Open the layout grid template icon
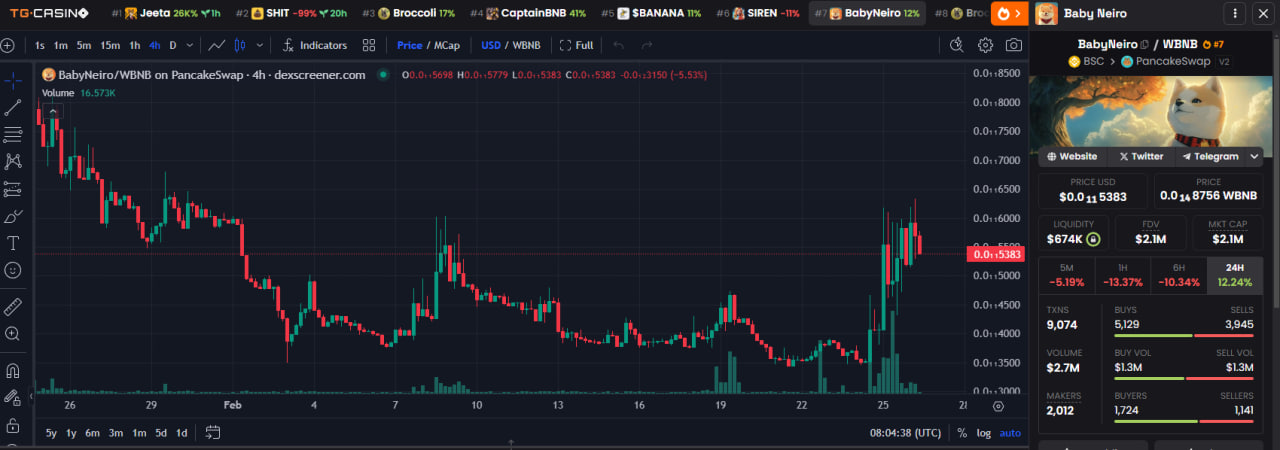 (x=369, y=45)
